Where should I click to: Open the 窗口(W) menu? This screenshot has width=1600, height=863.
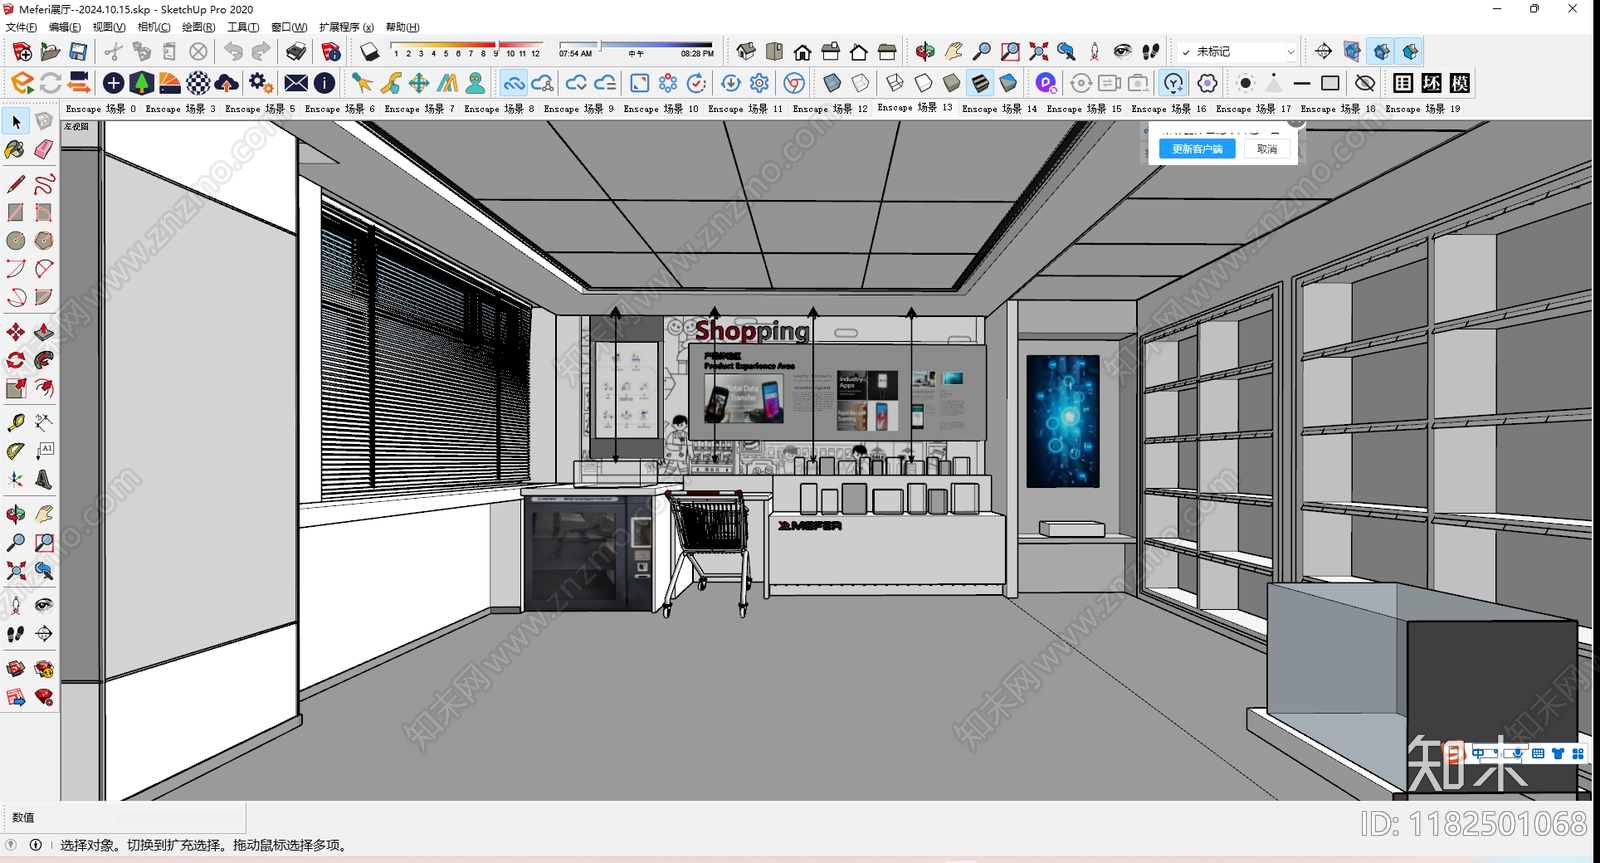click(289, 27)
